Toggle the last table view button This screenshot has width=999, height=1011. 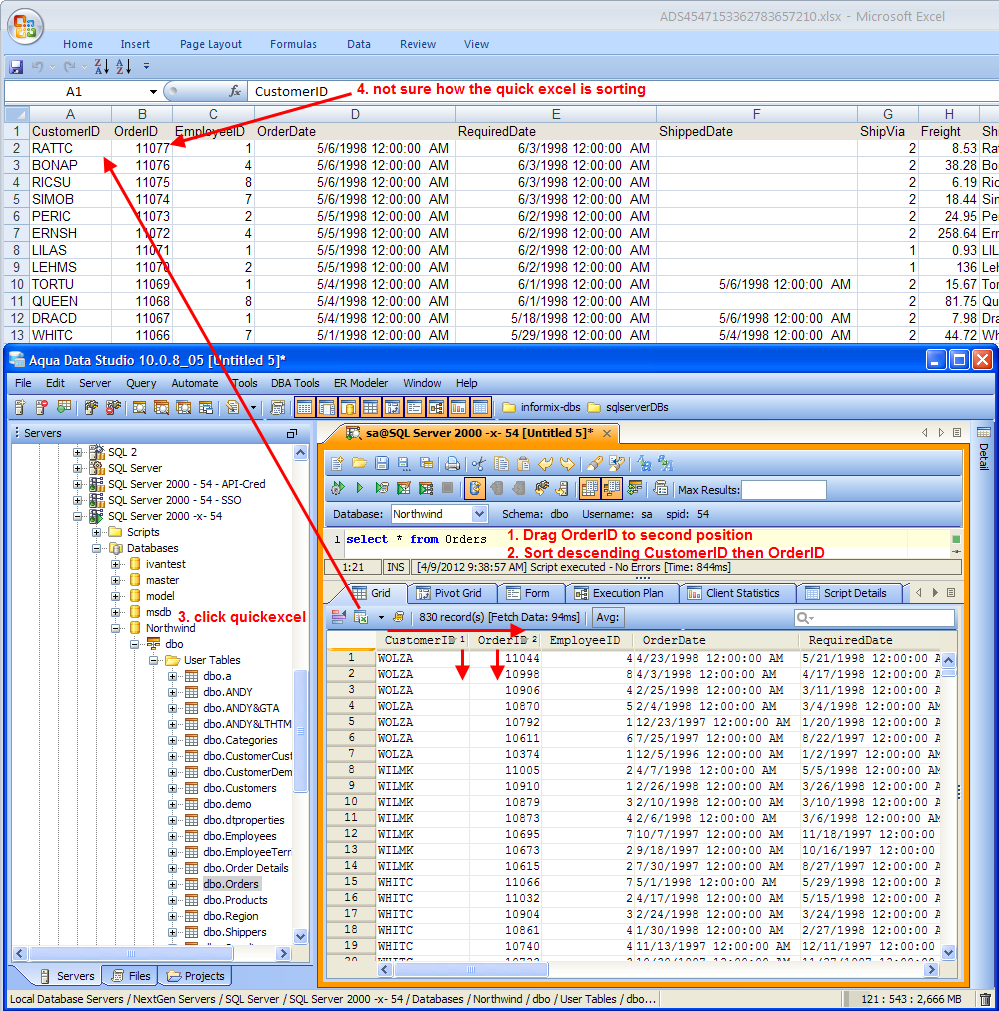pyautogui.click(x=480, y=407)
